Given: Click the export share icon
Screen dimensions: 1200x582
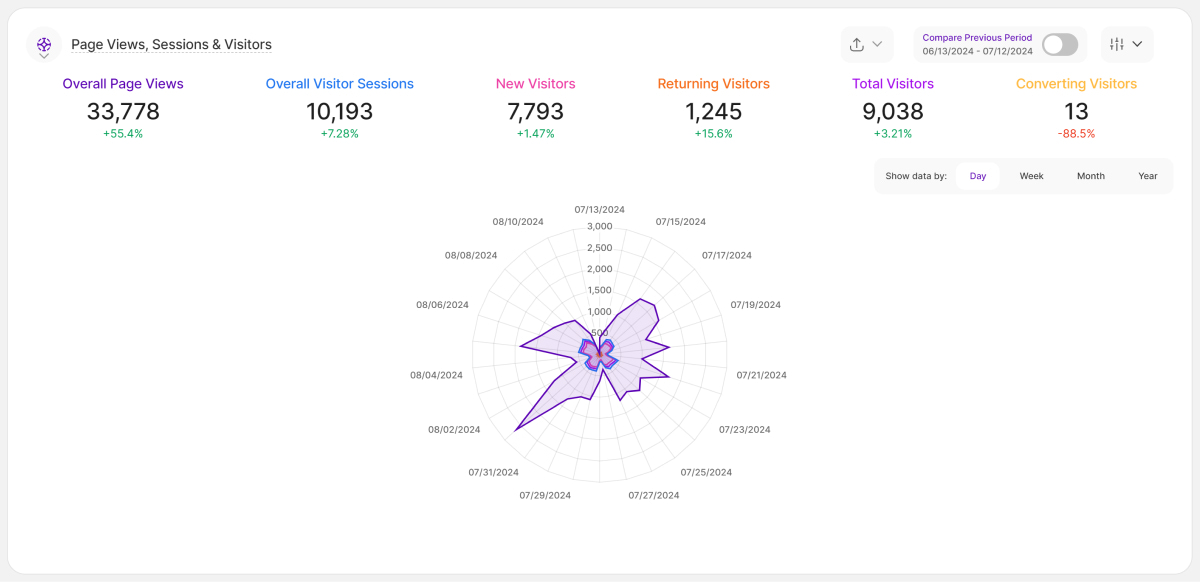Looking at the screenshot, I should [856, 44].
